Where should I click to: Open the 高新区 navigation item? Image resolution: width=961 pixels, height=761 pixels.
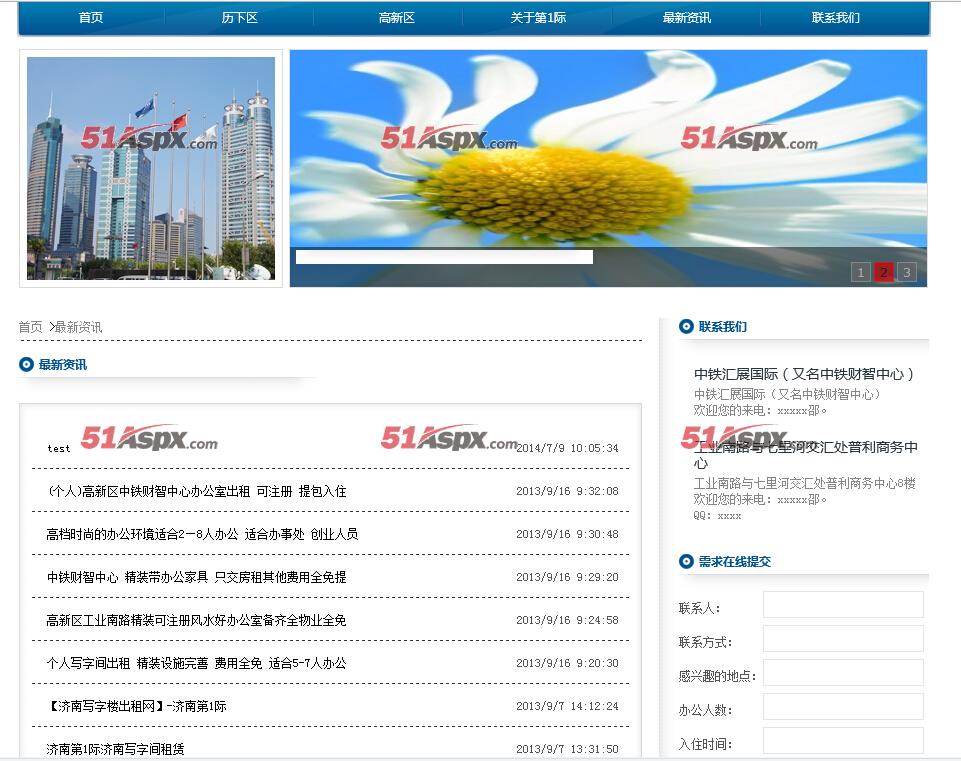(397, 18)
